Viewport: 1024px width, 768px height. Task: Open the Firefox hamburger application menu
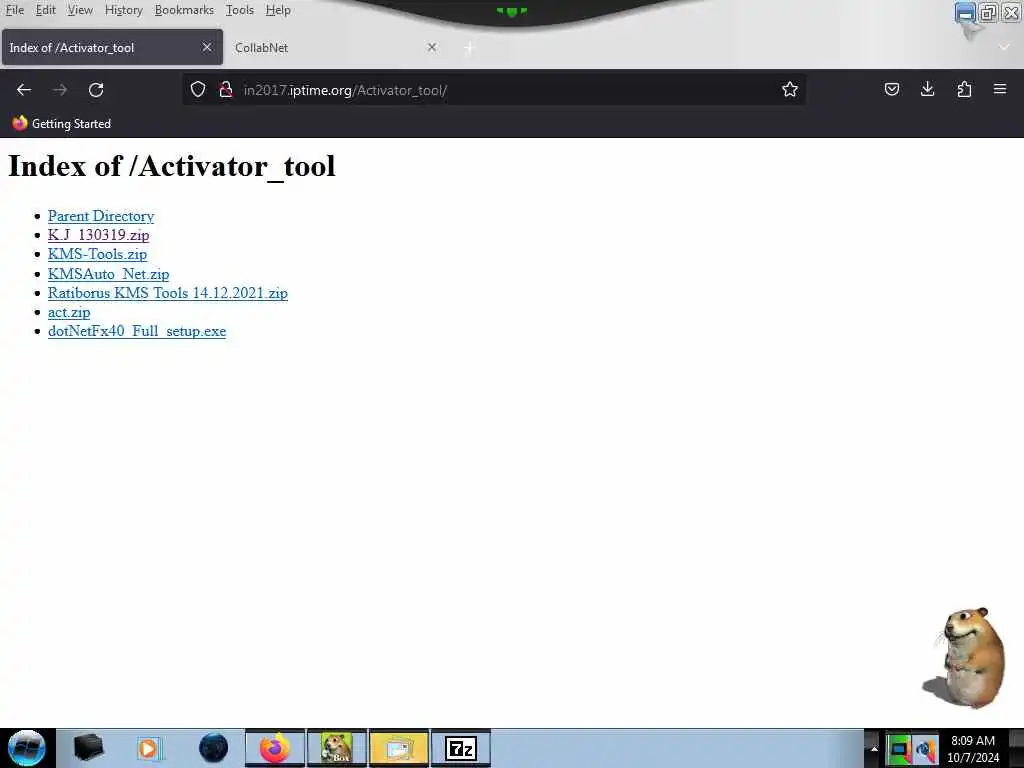1000,89
